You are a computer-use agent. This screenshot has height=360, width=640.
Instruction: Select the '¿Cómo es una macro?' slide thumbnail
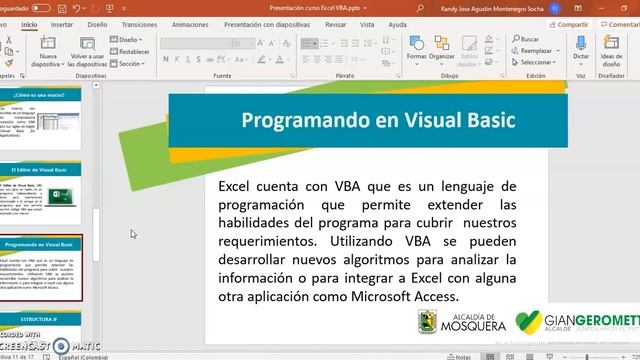pos(39,118)
